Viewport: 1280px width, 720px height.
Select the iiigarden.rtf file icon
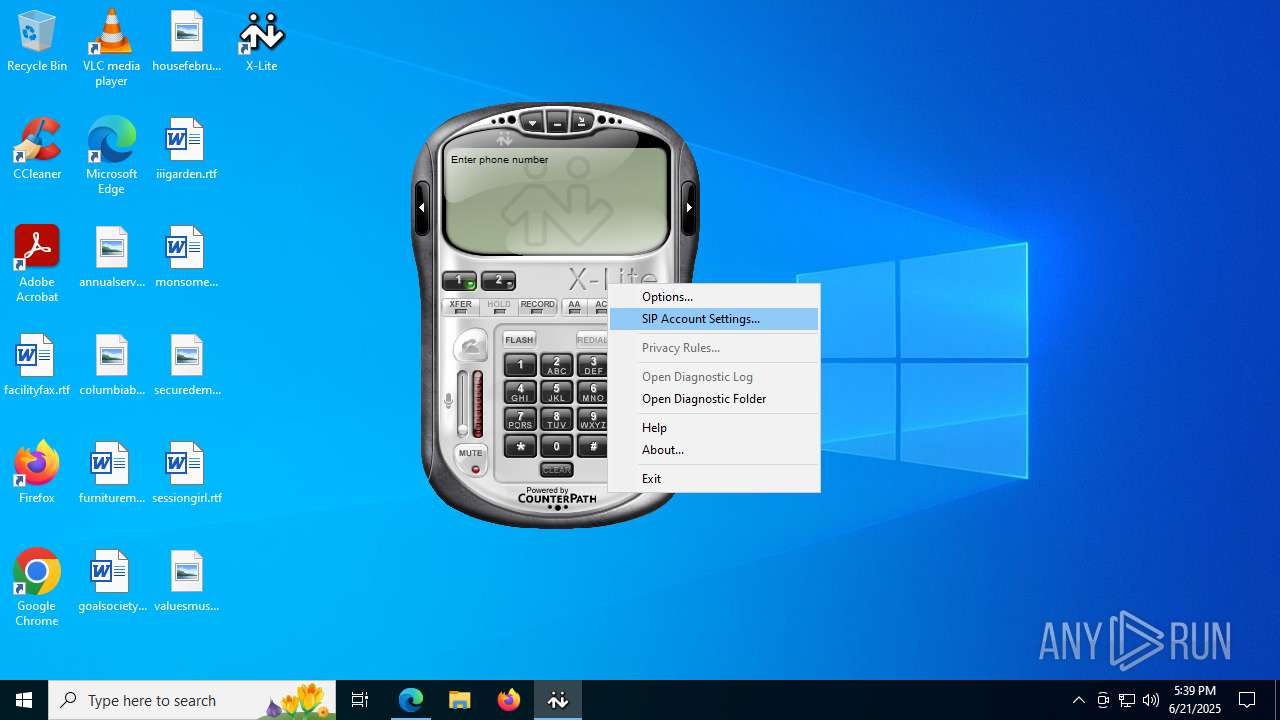pyautogui.click(x=186, y=150)
